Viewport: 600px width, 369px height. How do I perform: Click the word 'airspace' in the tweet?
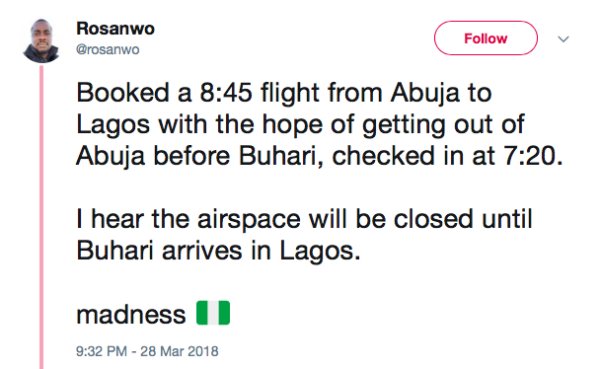(249, 219)
